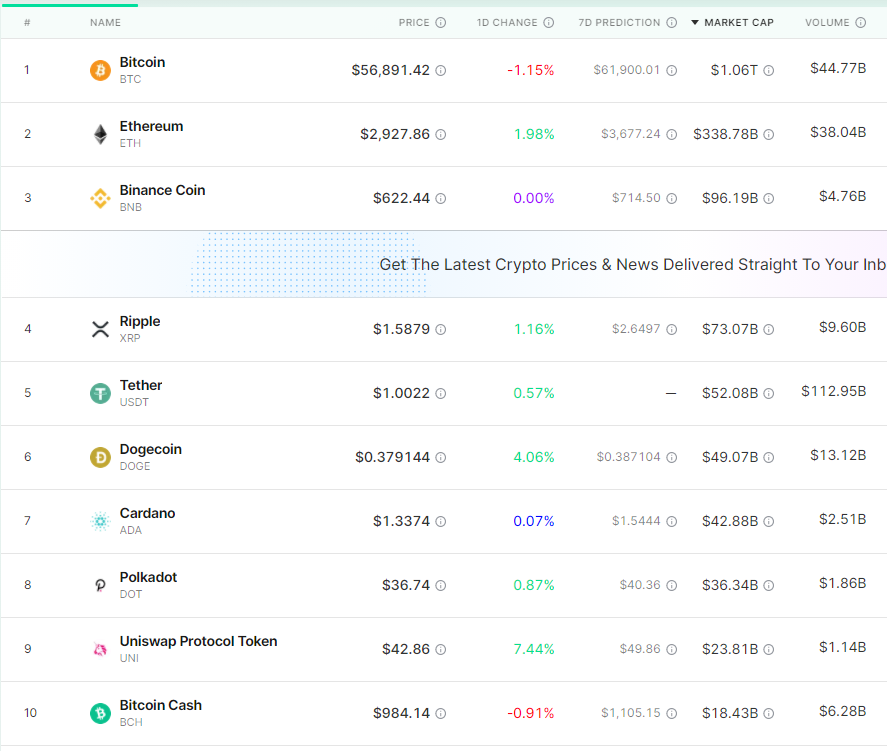Select Tether's $112.95B volume value

(x=833, y=391)
